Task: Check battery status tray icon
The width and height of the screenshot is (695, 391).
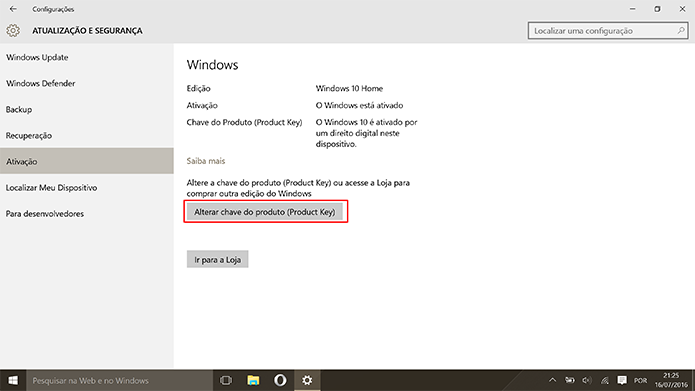Action: coord(570,380)
